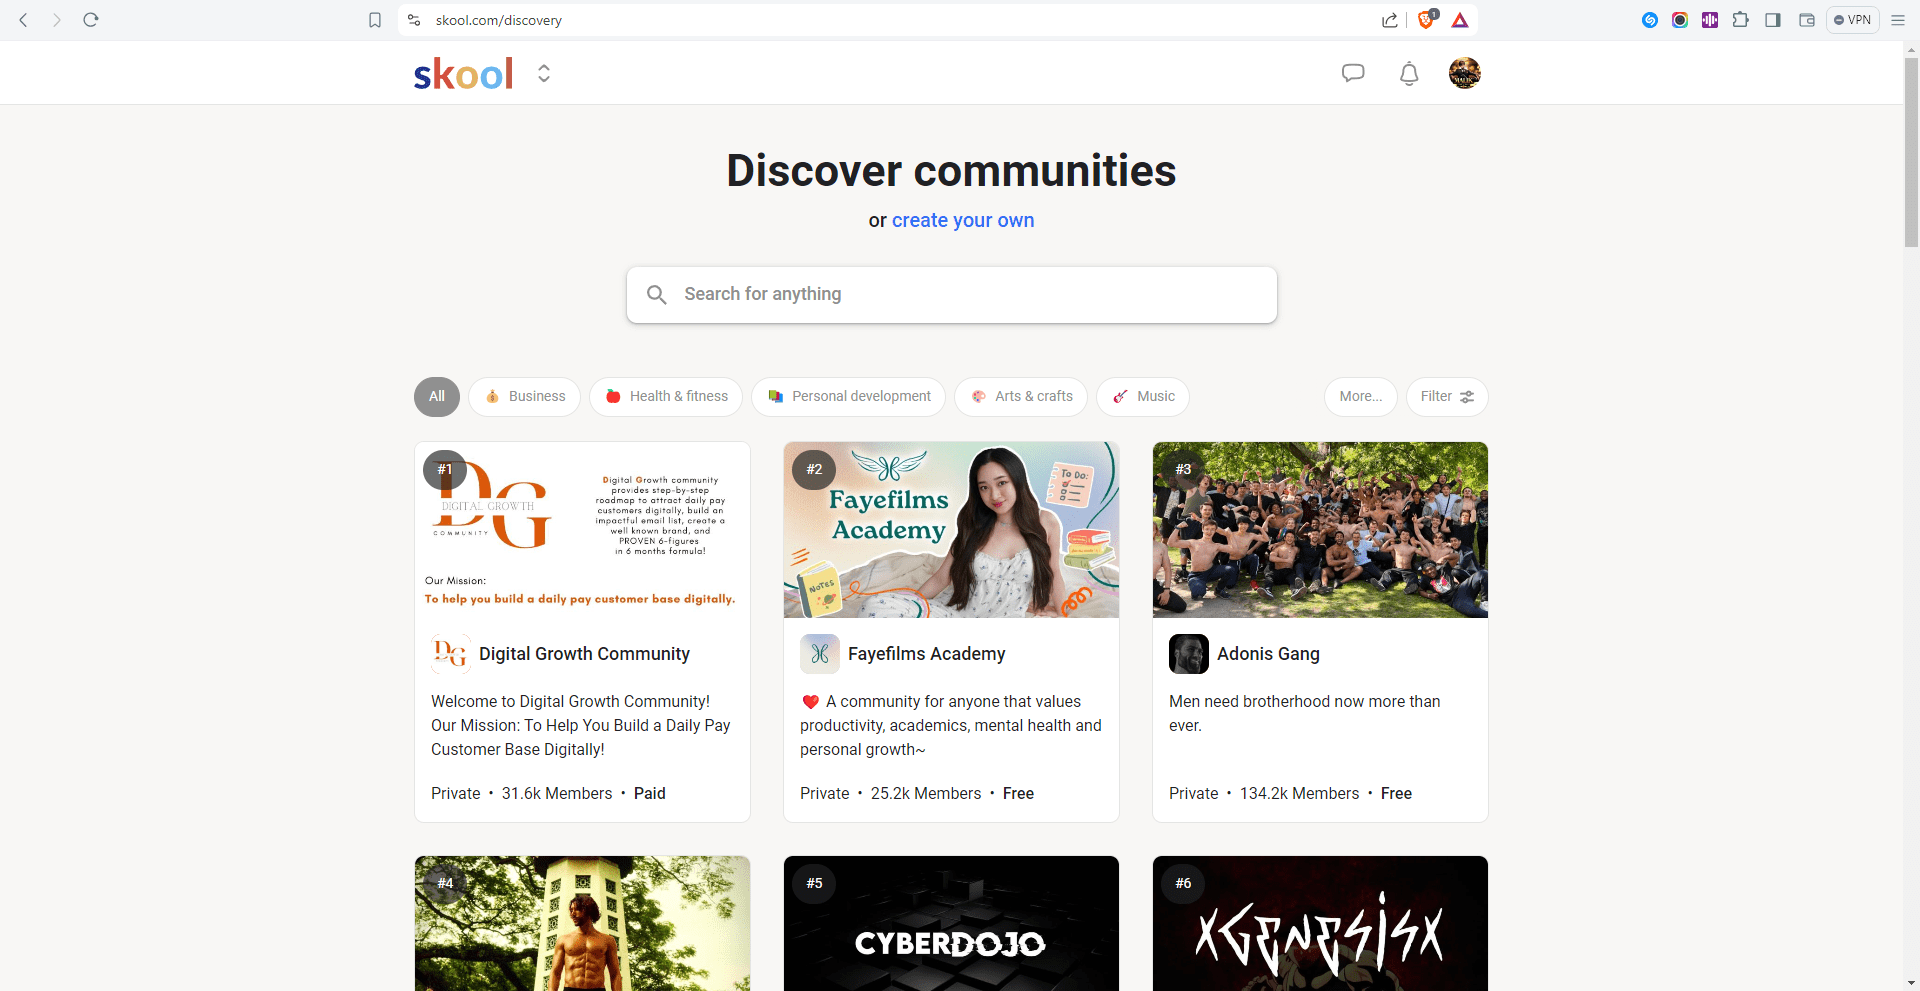Click the Digital Growth Community title
This screenshot has height=991, width=1920.
(584, 654)
